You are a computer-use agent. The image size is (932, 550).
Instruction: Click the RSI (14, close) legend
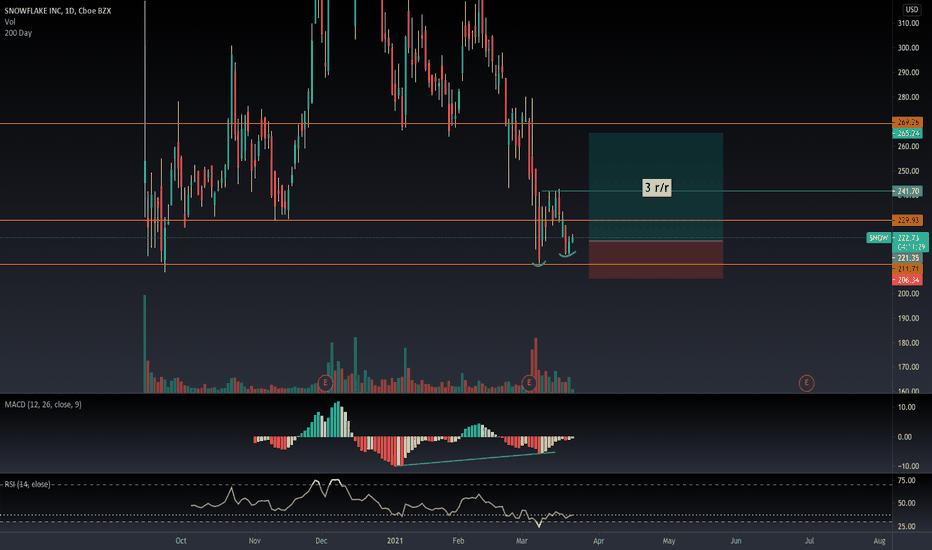(x=27, y=484)
